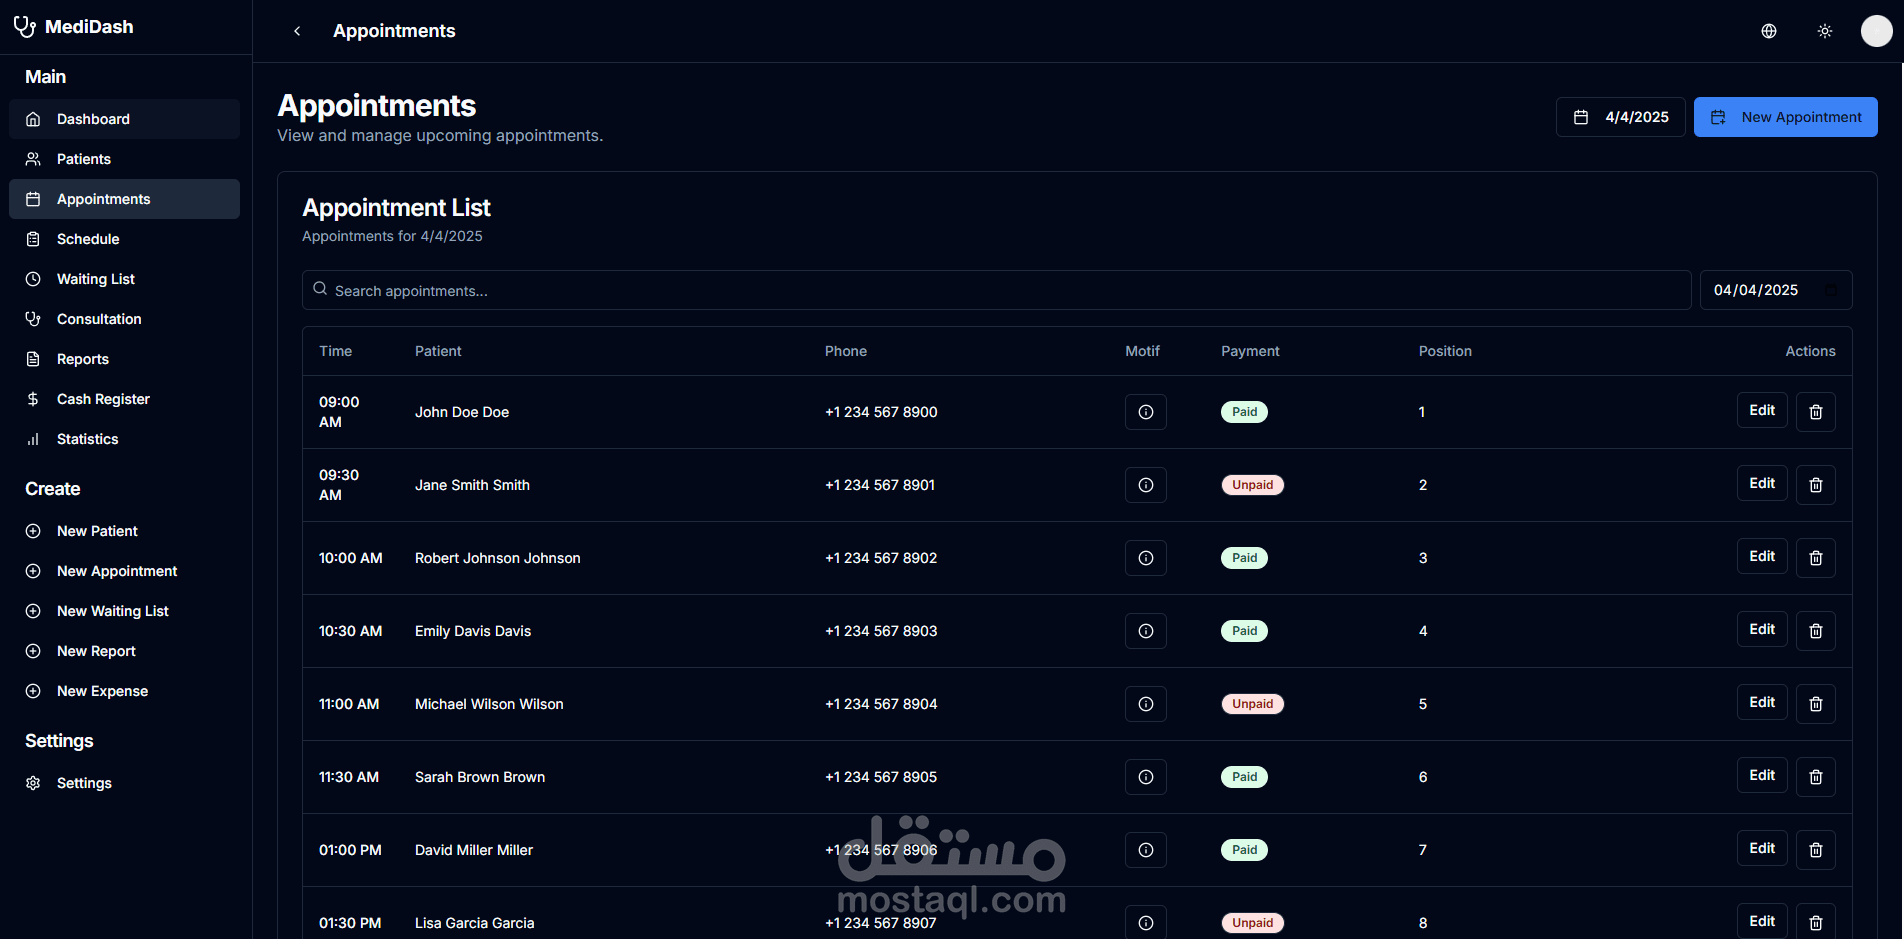Delete David Miller Miller's appointment
The image size is (1904, 939).
(x=1816, y=850)
